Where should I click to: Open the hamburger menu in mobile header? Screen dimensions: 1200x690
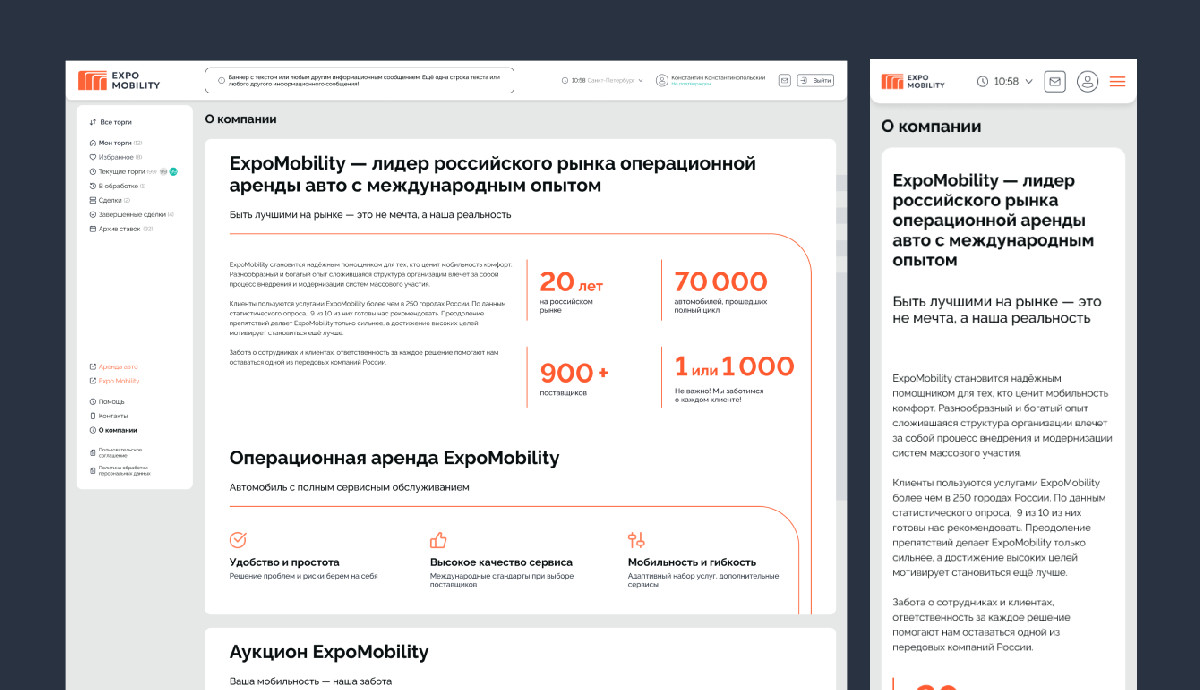pos(1117,82)
